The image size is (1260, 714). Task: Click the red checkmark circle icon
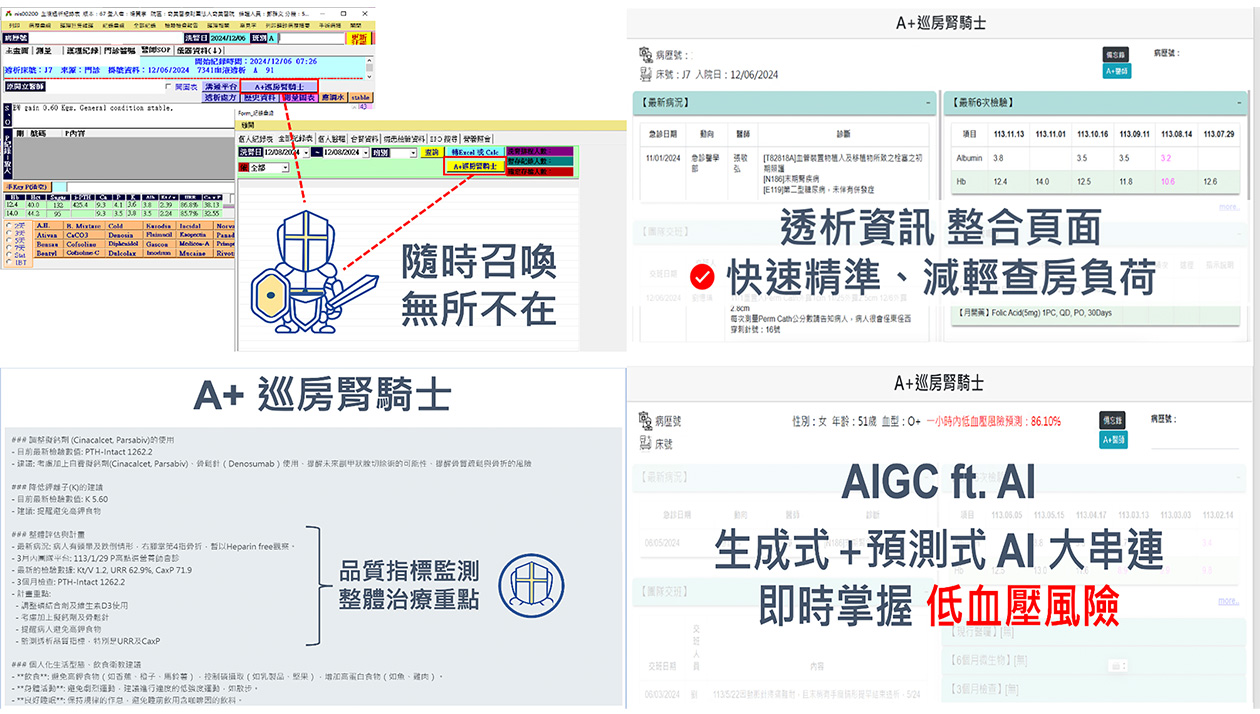[702, 276]
